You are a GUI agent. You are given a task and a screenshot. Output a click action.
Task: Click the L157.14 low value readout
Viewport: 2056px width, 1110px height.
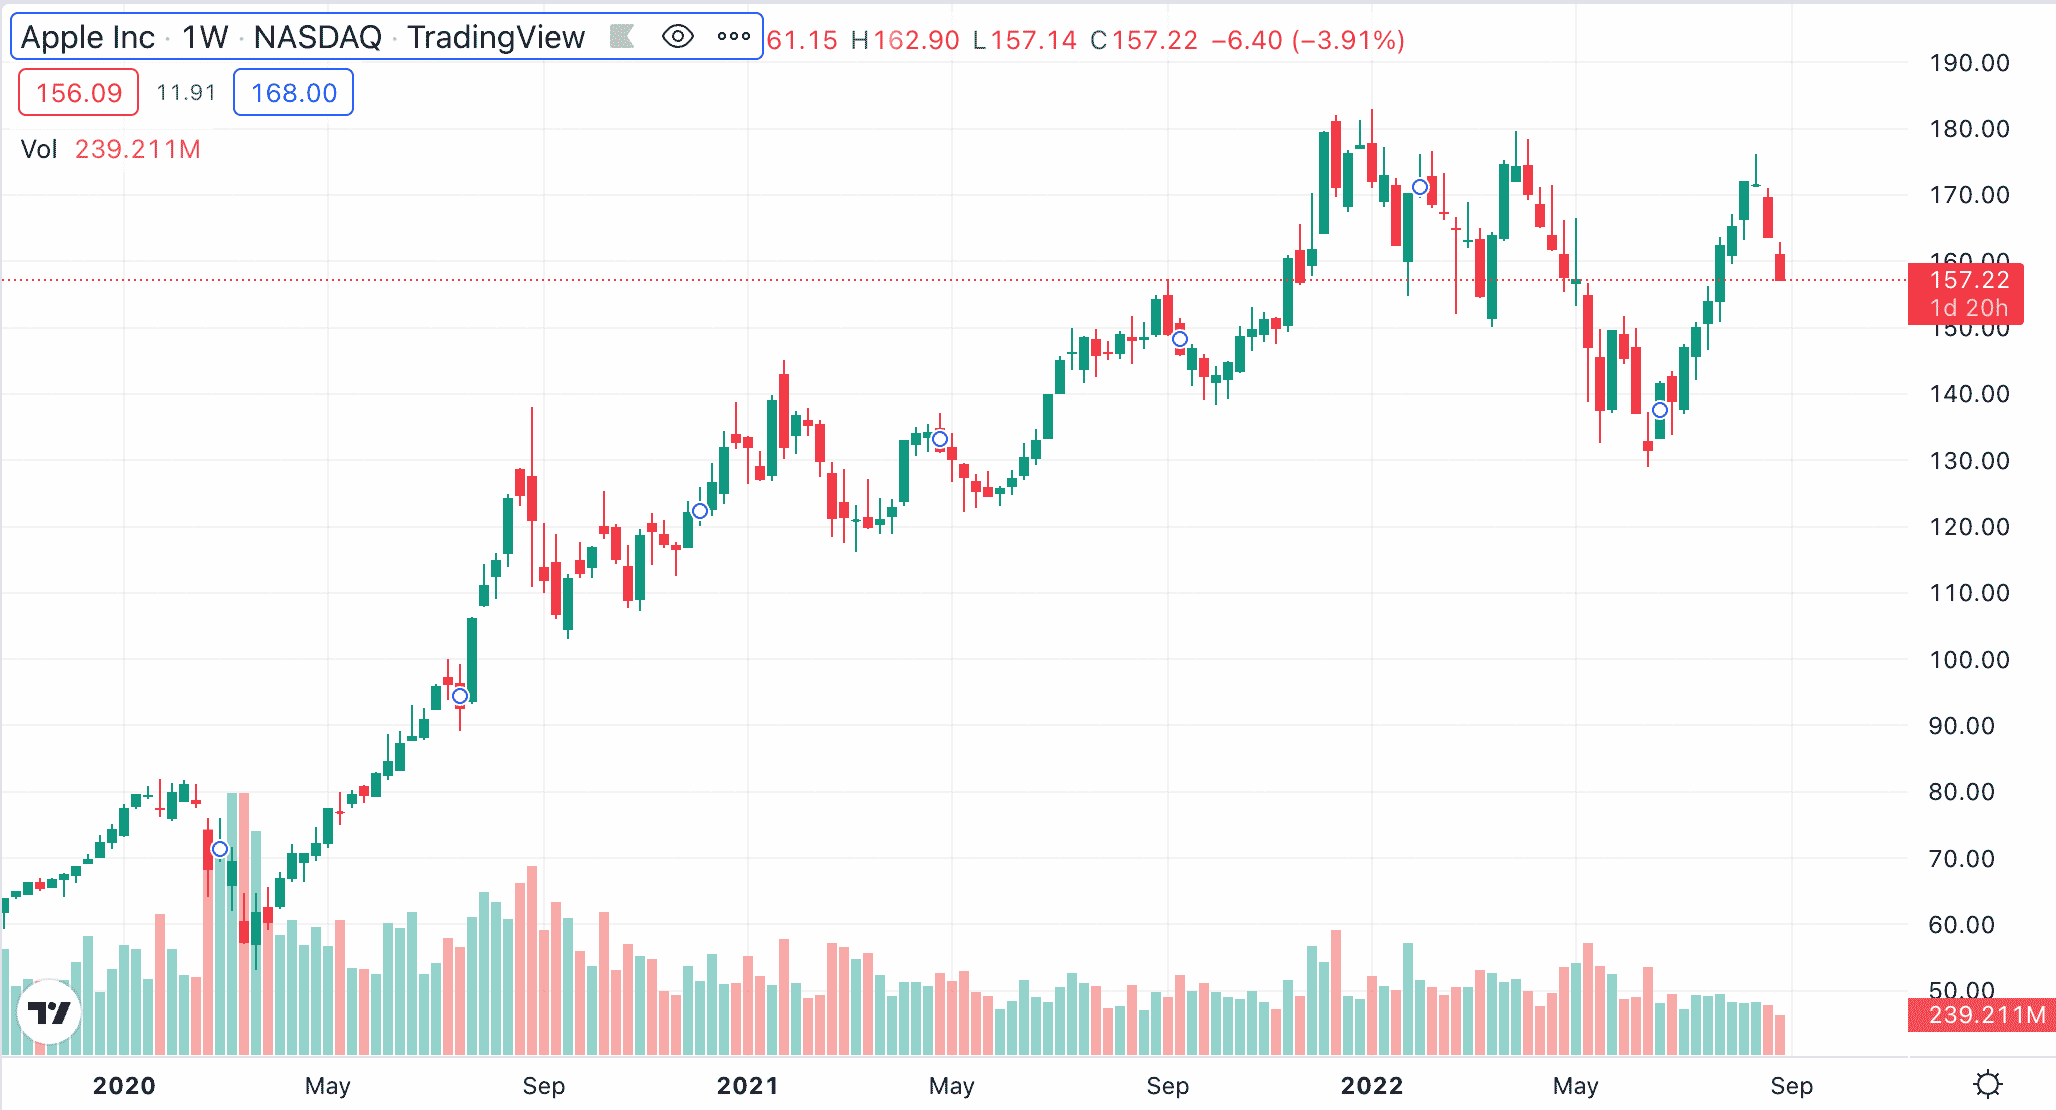[1025, 40]
